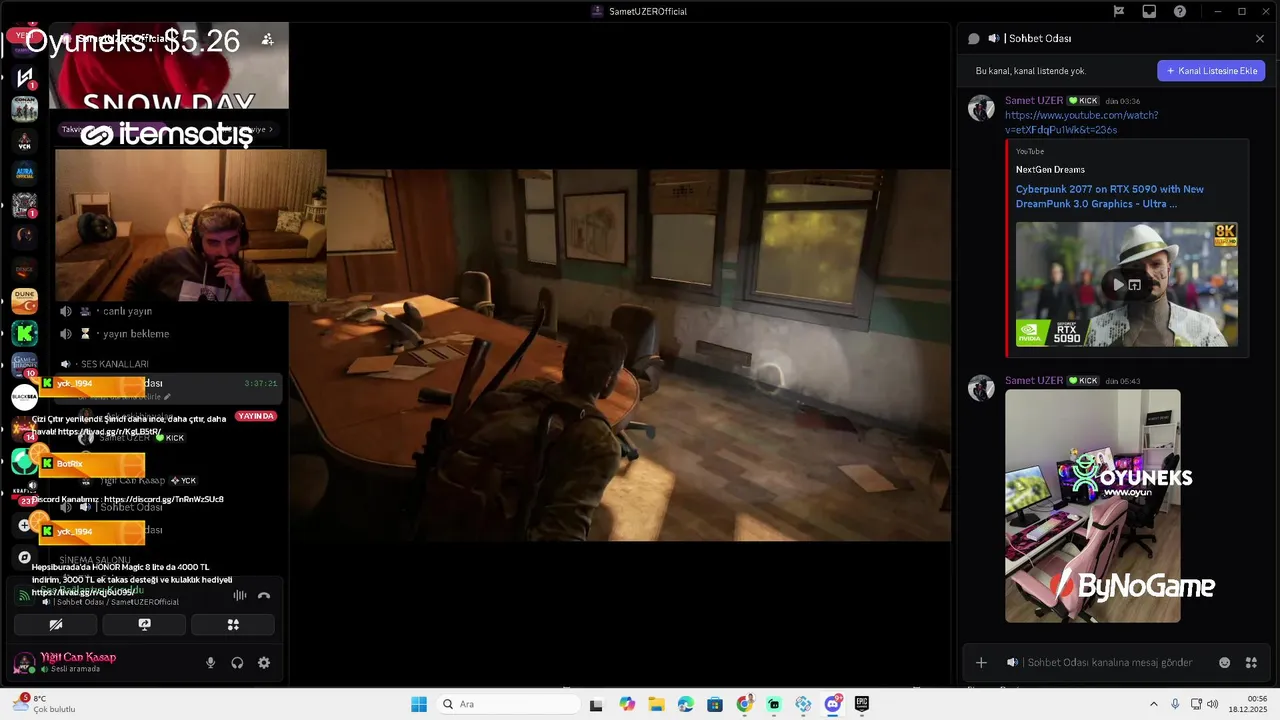Screen dimensions: 1280x720
Task: Open embedded video in pop-out icon
Action: coord(1135,285)
